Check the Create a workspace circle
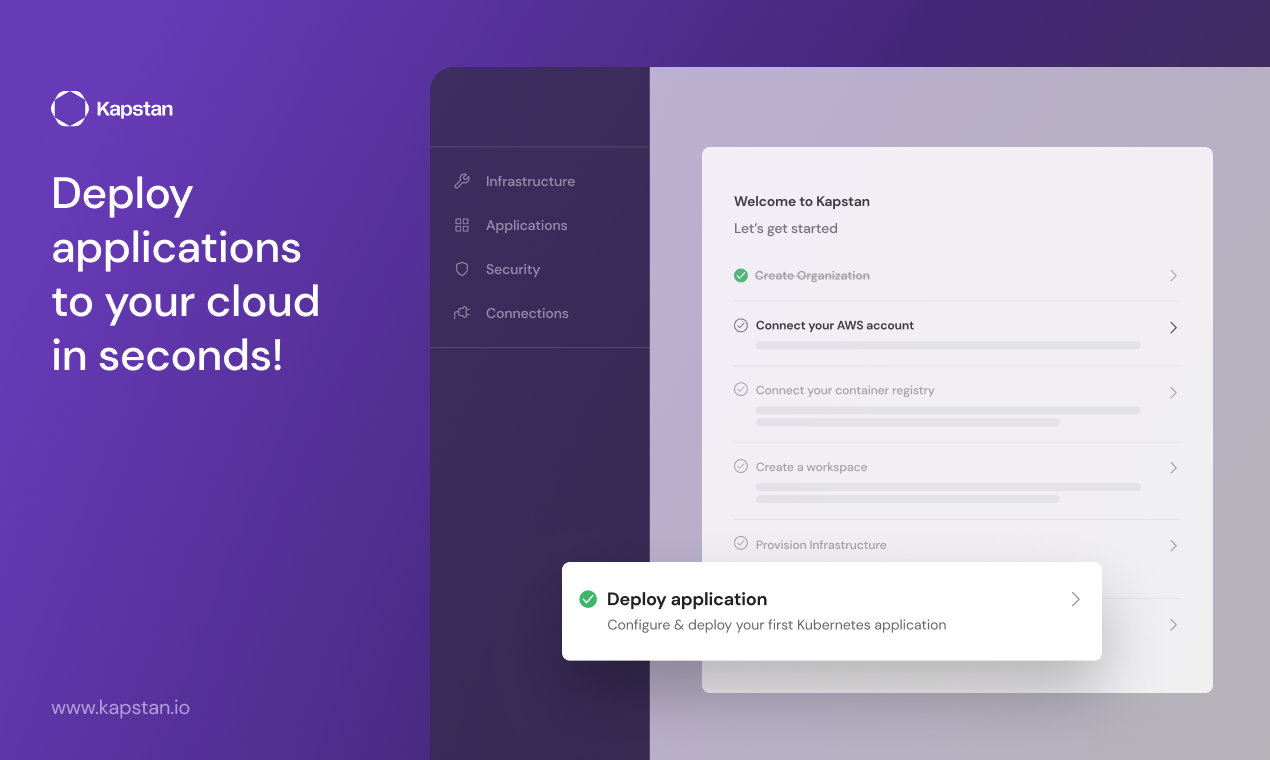The width and height of the screenshot is (1270, 760). pyautogui.click(x=741, y=466)
